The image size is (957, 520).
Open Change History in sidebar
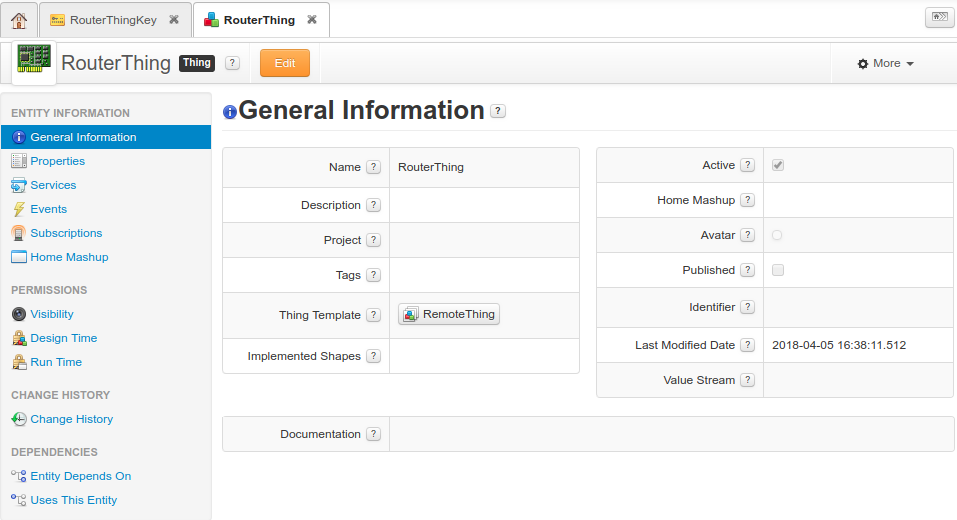pyautogui.click(x=71, y=419)
